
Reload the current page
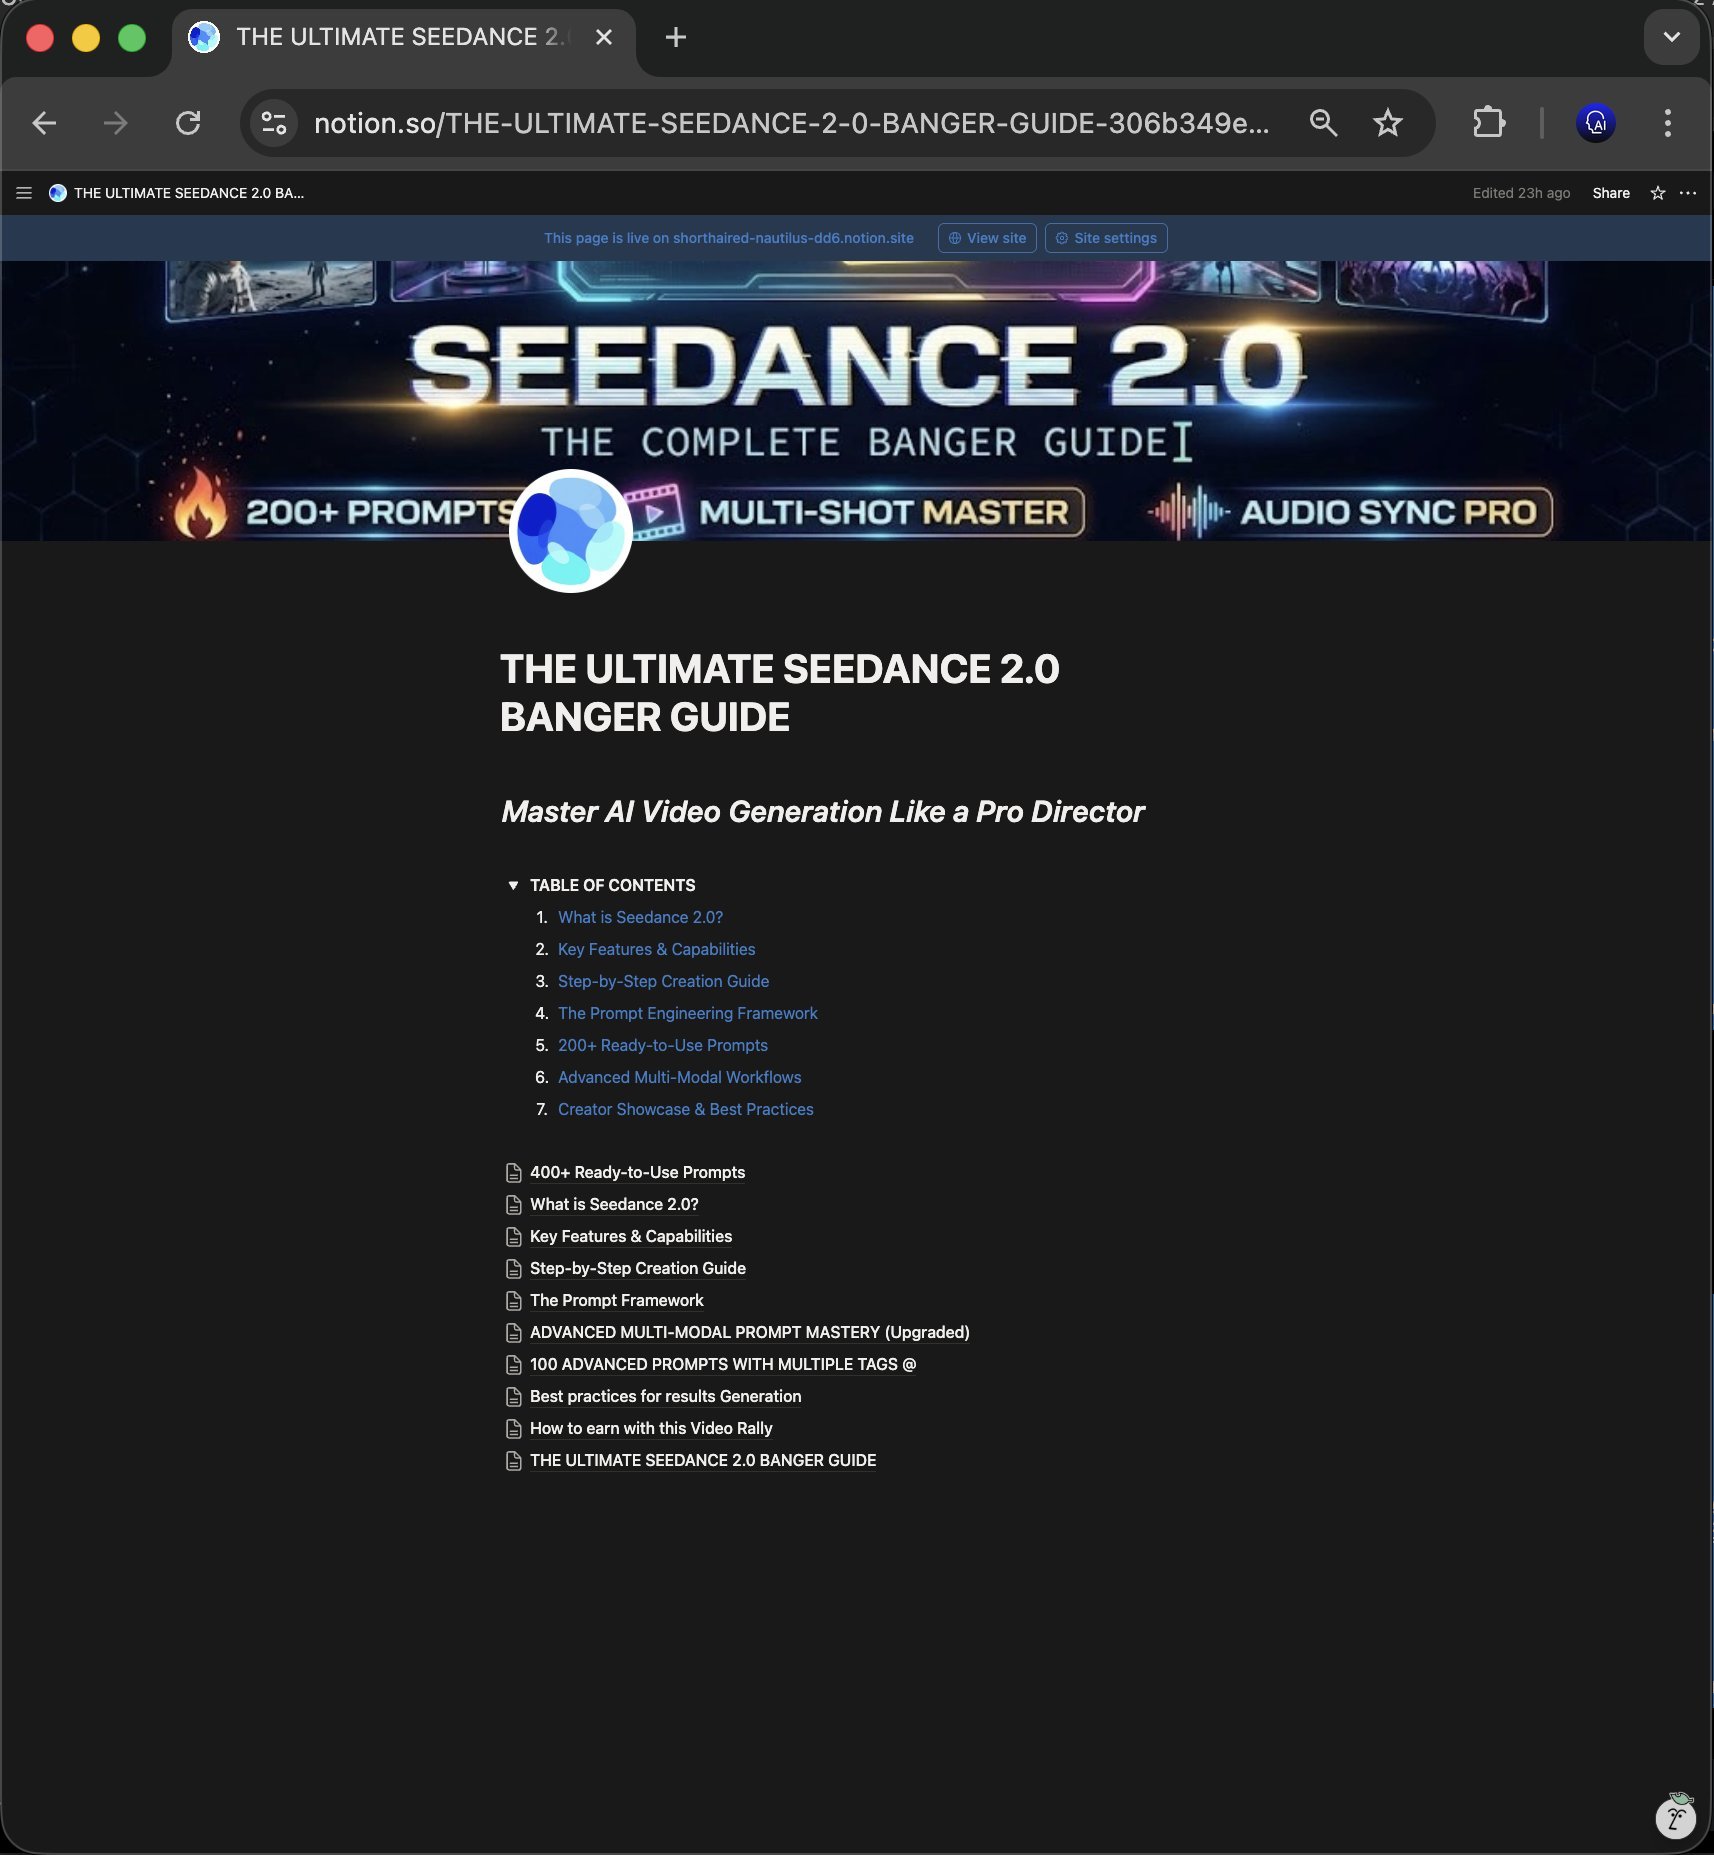pos(188,123)
